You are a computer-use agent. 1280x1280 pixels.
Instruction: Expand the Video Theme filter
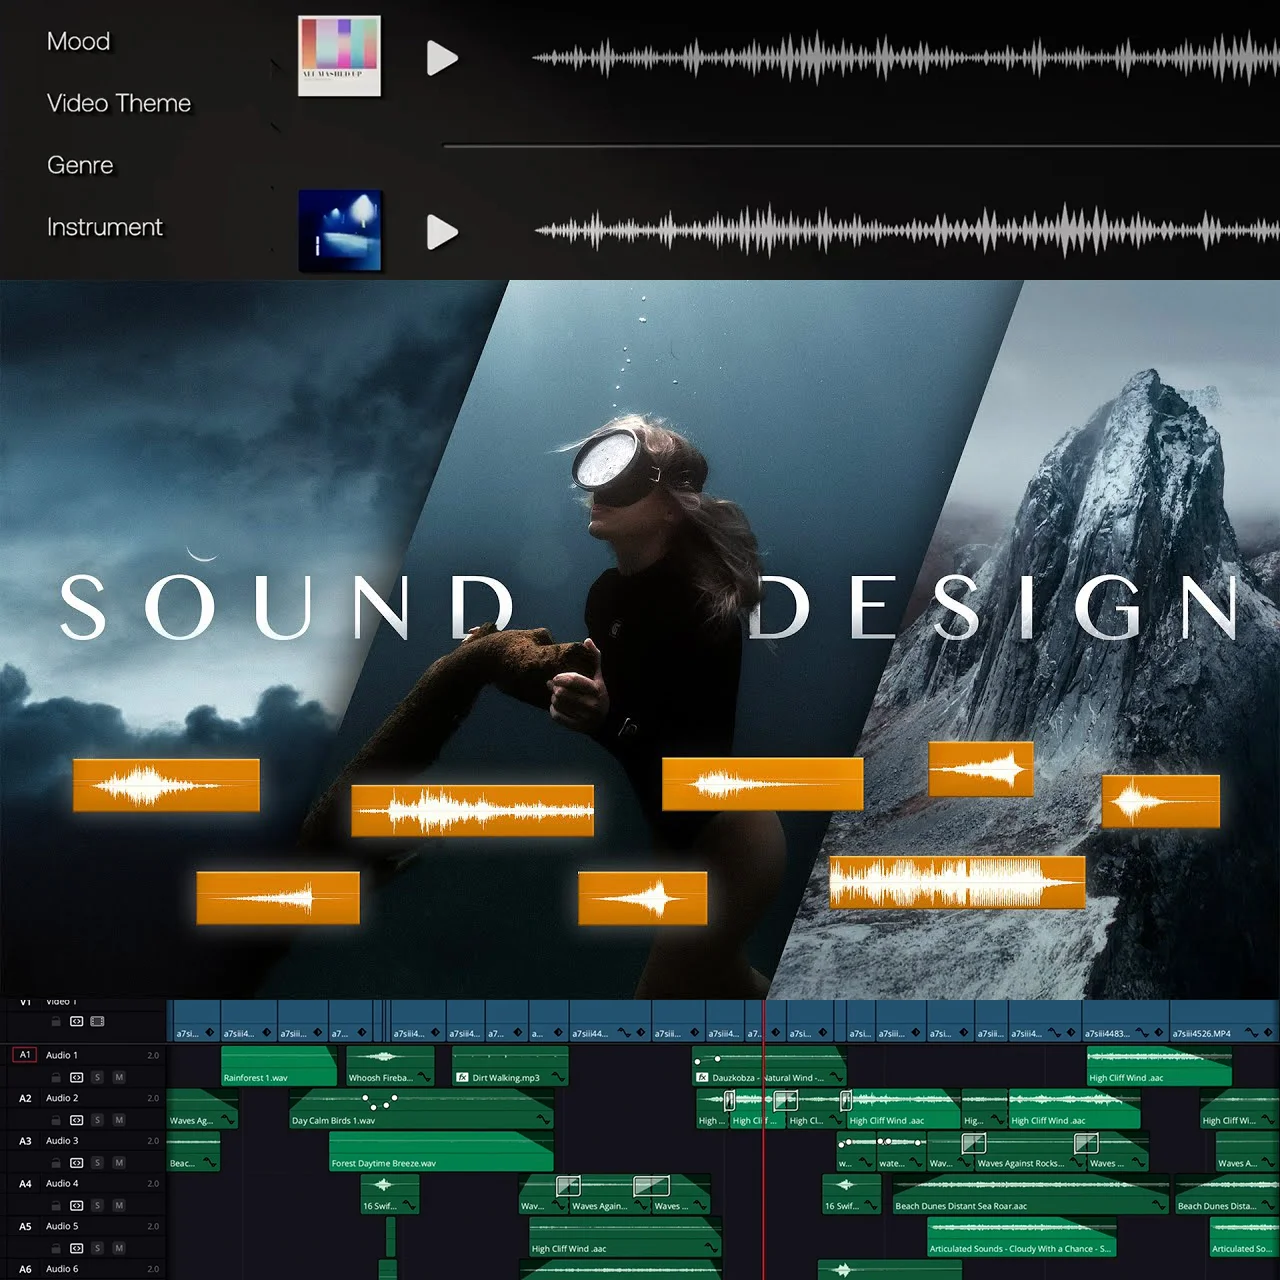click(118, 103)
